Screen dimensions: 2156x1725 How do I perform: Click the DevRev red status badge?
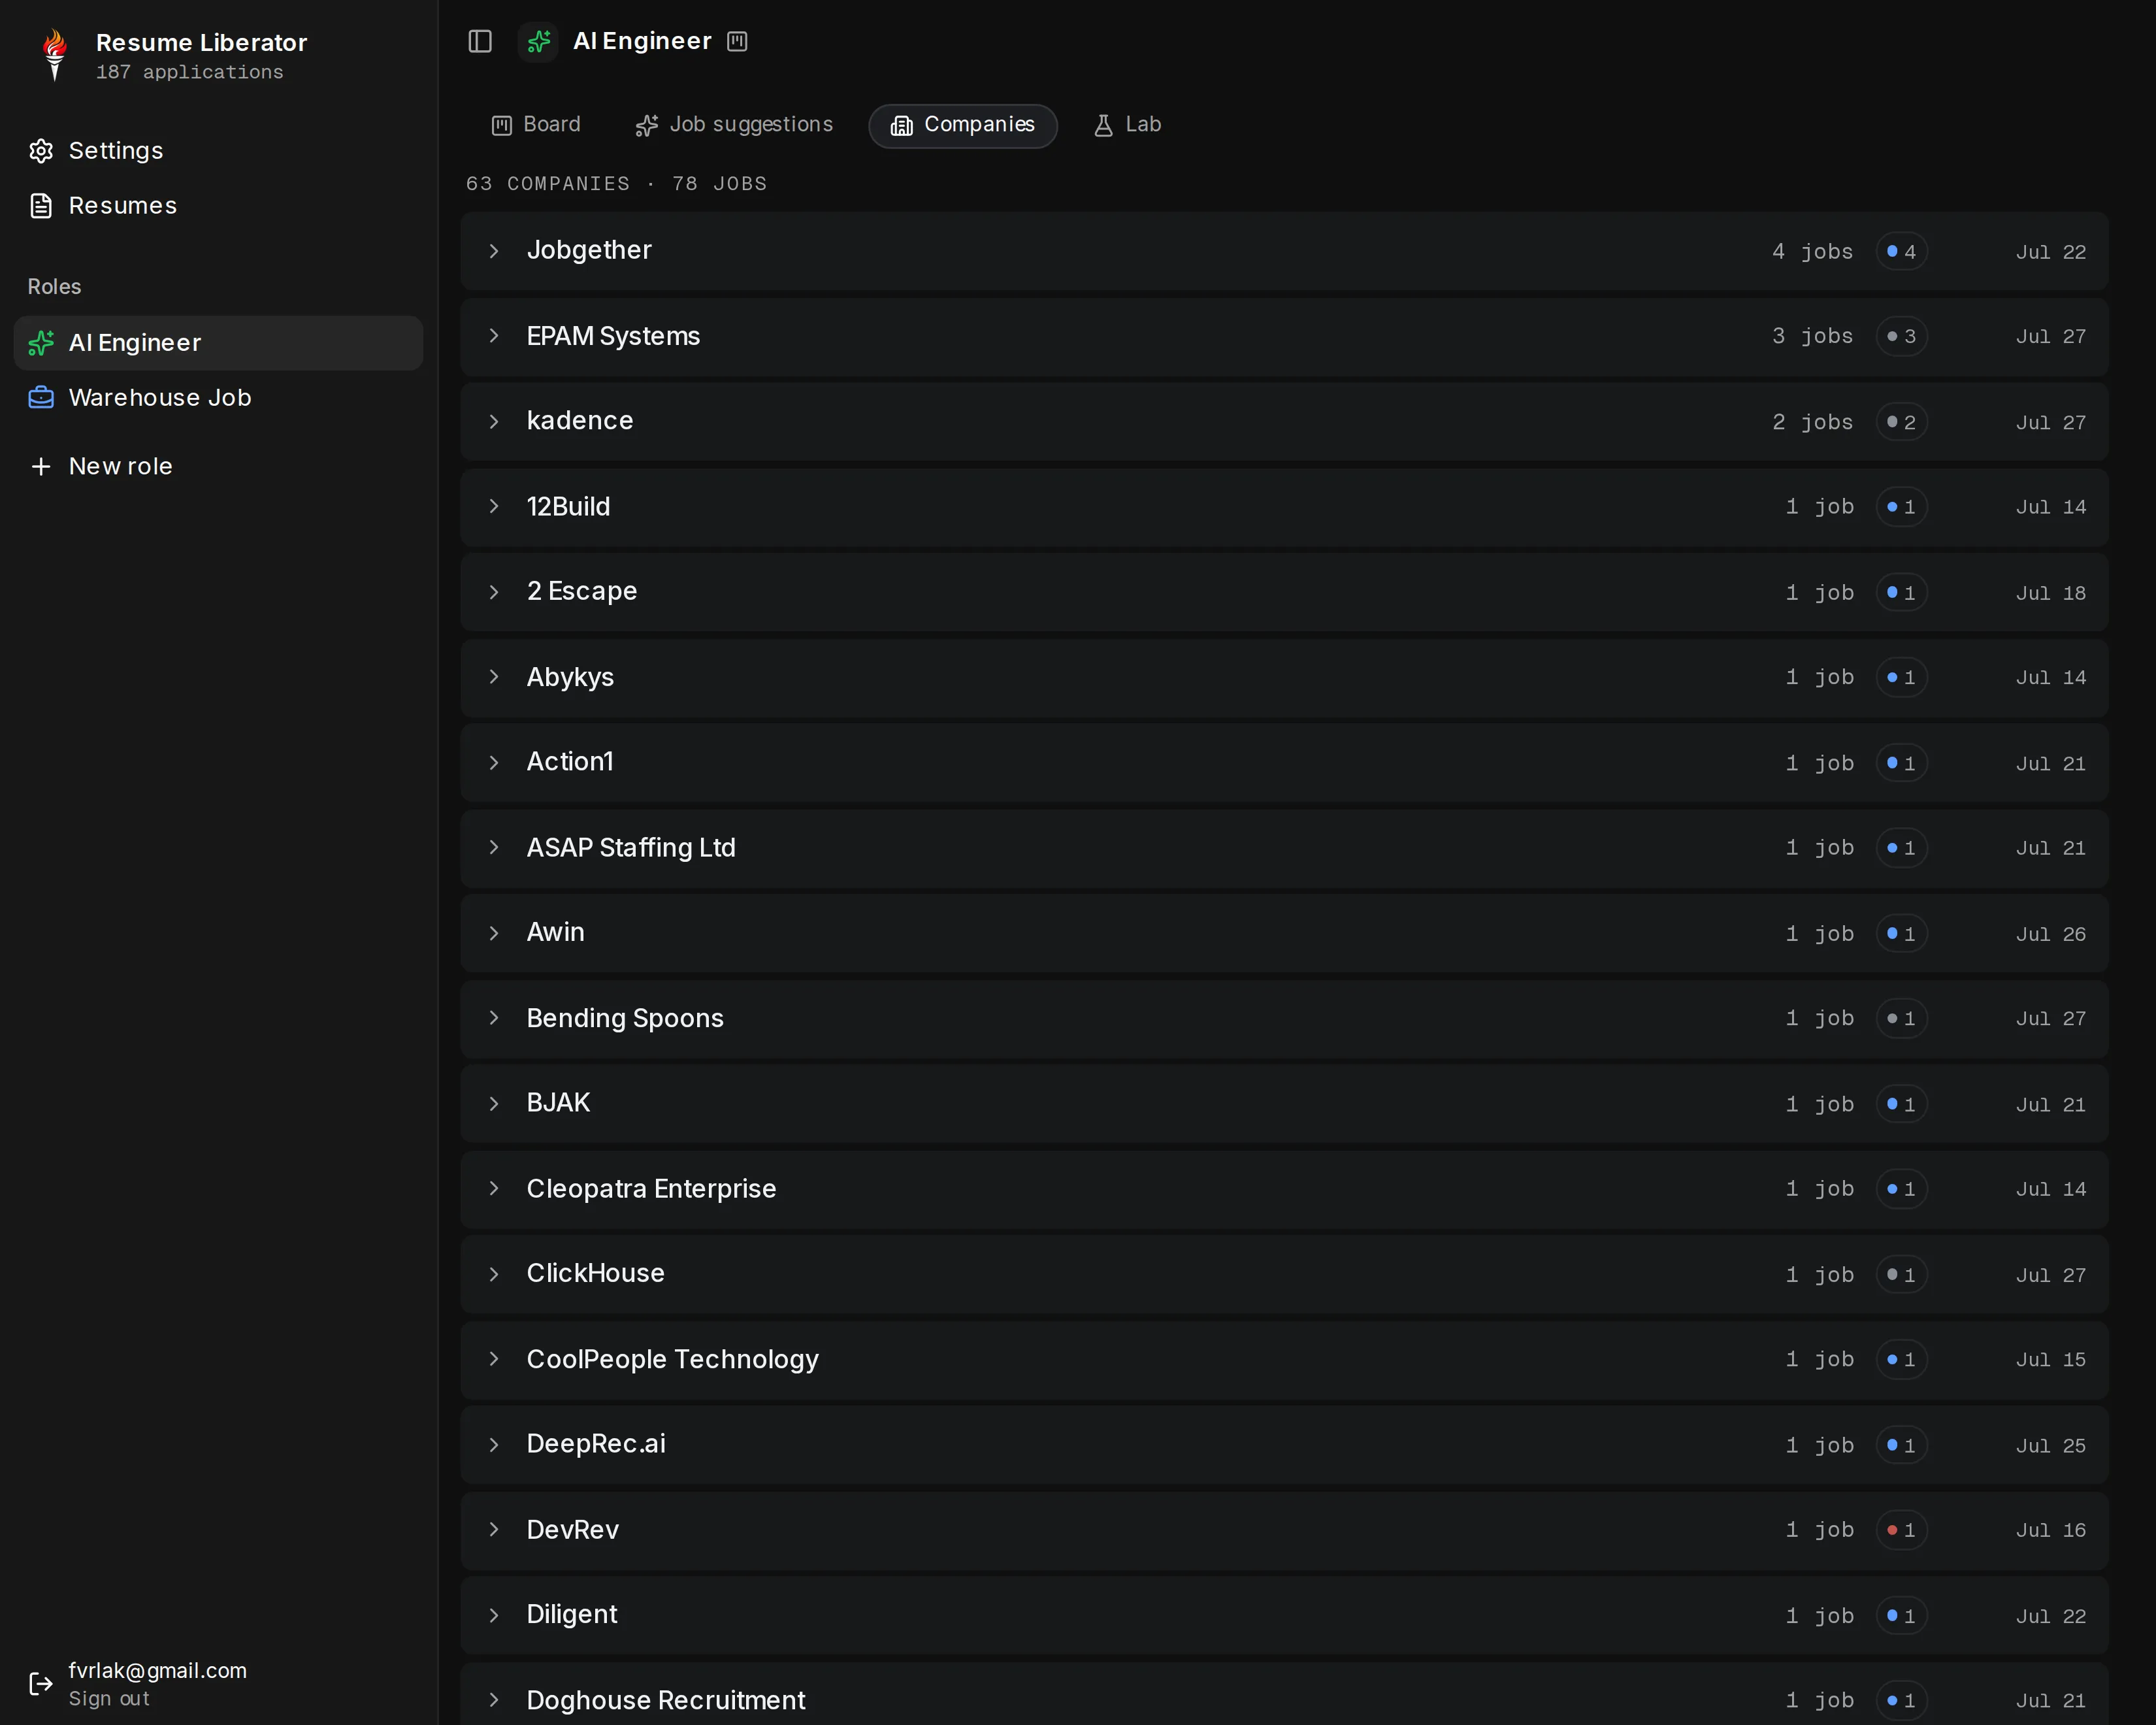[1901, 1531]
